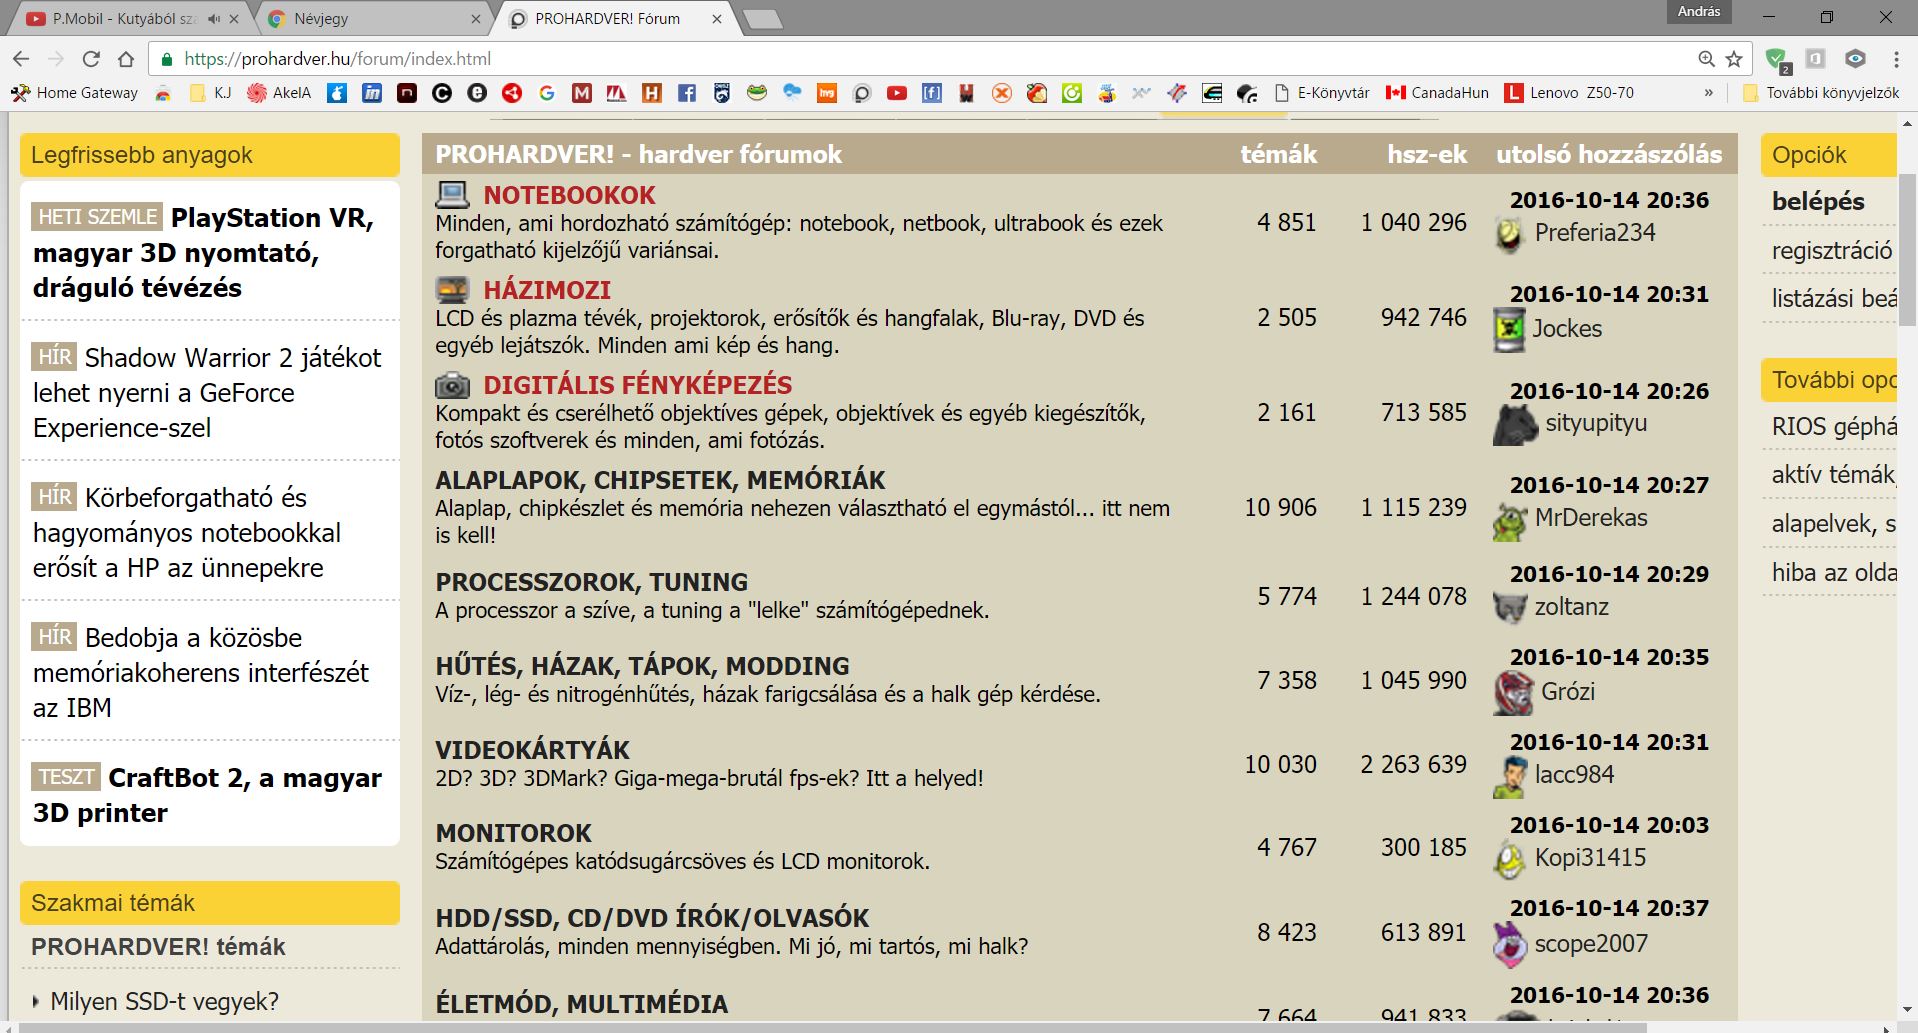This screenshot has height=1033, width=1918.
Task: Open the HDD/SSD, CD/DVD ÍRÓK/OLVASÓK forum
Action: pos(652,918)
